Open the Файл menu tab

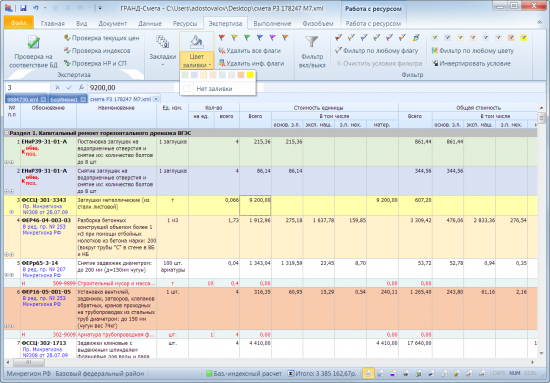[19, 23]
